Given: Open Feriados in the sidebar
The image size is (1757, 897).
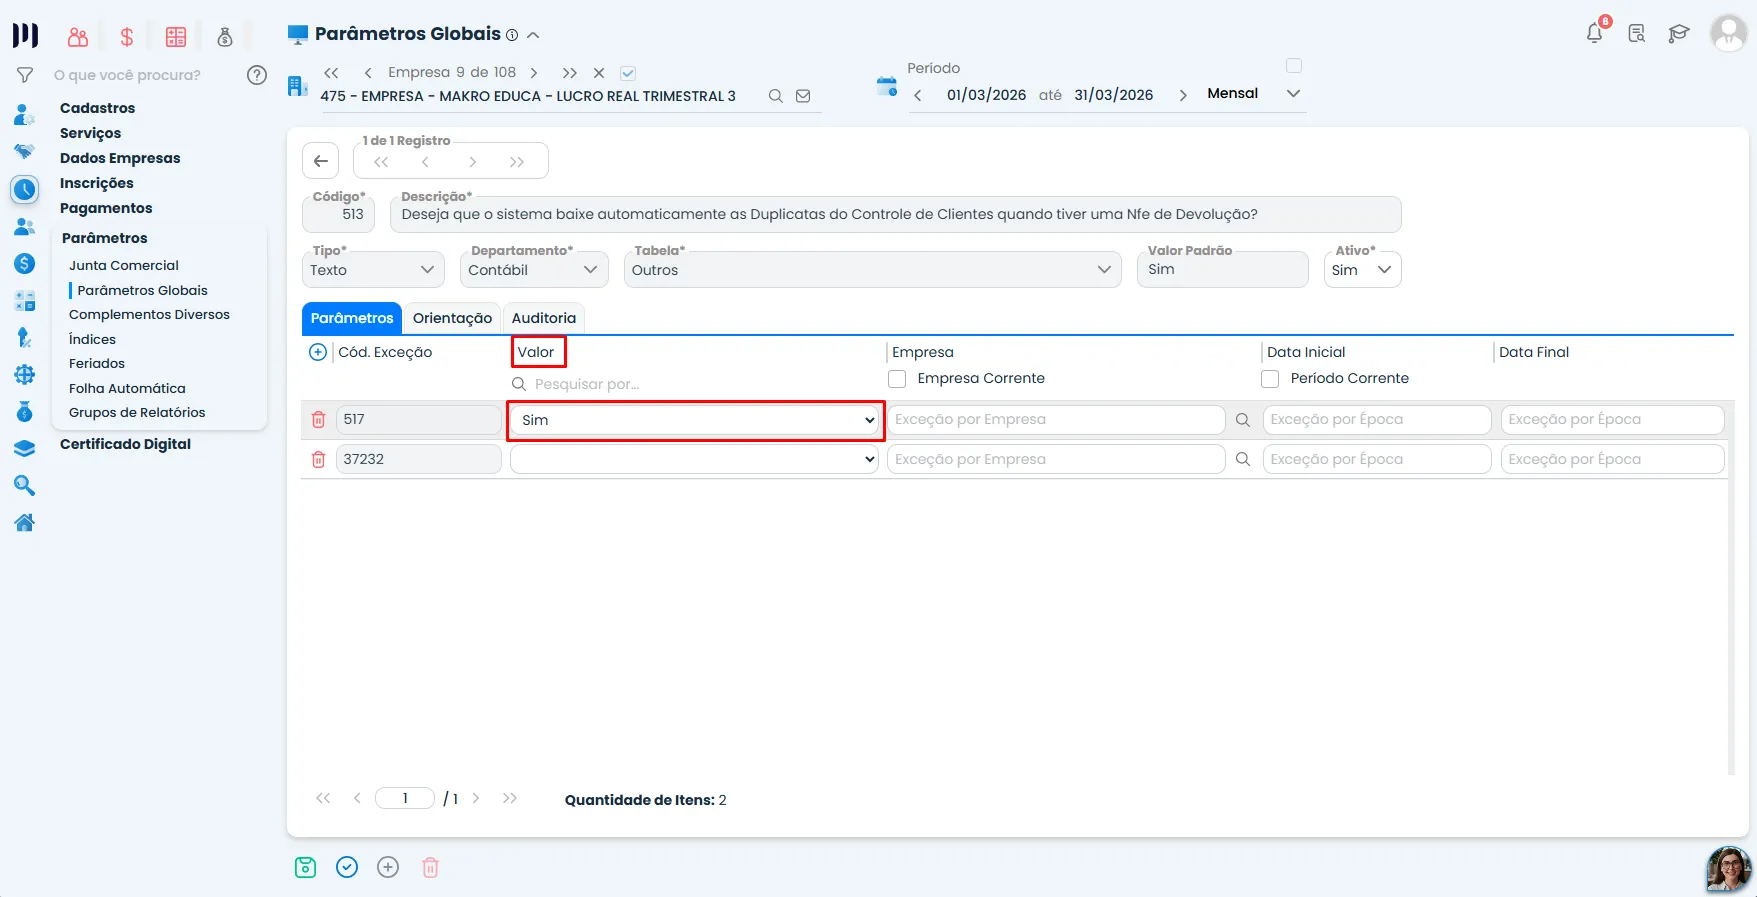Looking at the screenshot, I should pyautogui.click(x=97, y=363).
